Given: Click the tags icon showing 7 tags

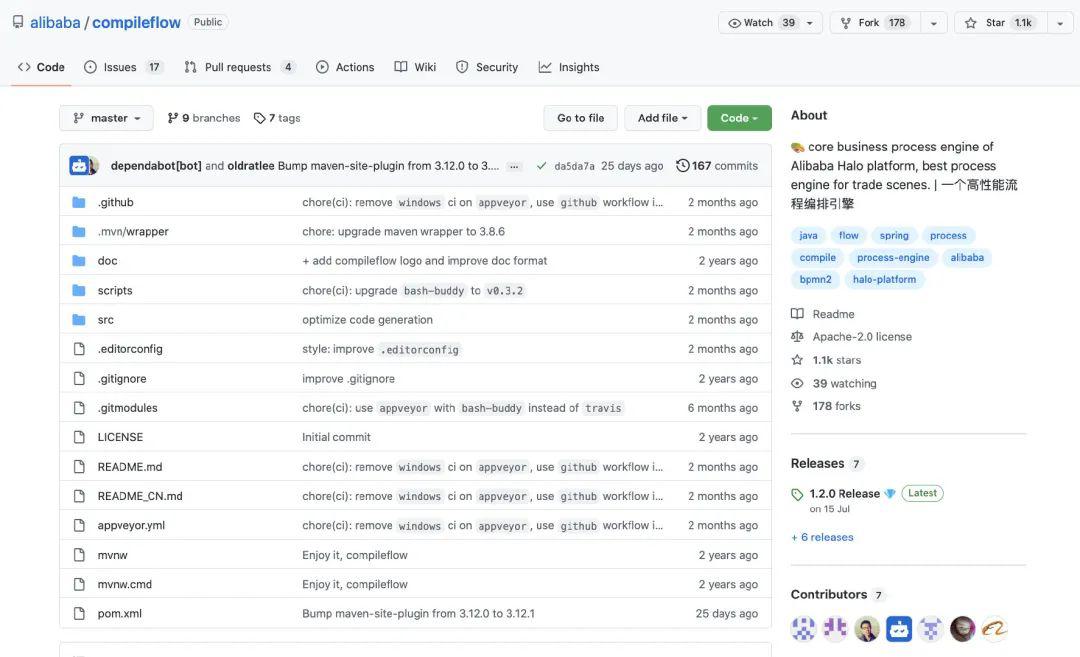Looking at the screenshot, I should (260, 118).
